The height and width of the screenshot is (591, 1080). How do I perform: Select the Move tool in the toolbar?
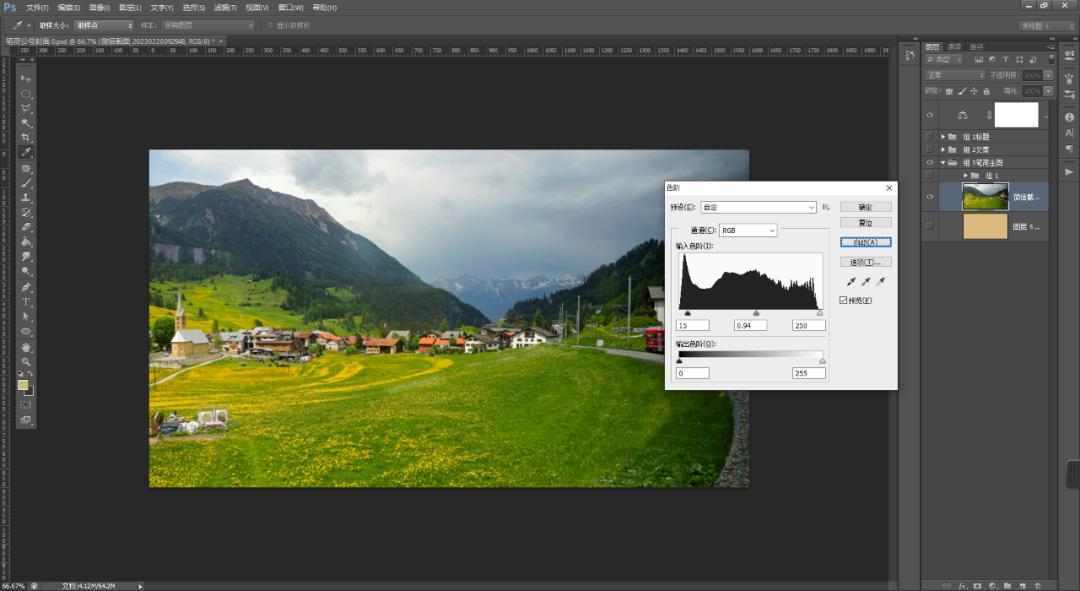(26, 78)
